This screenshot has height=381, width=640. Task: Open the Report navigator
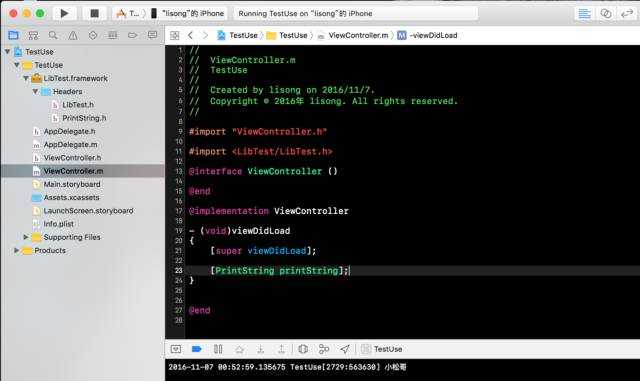tap(152, 35)
